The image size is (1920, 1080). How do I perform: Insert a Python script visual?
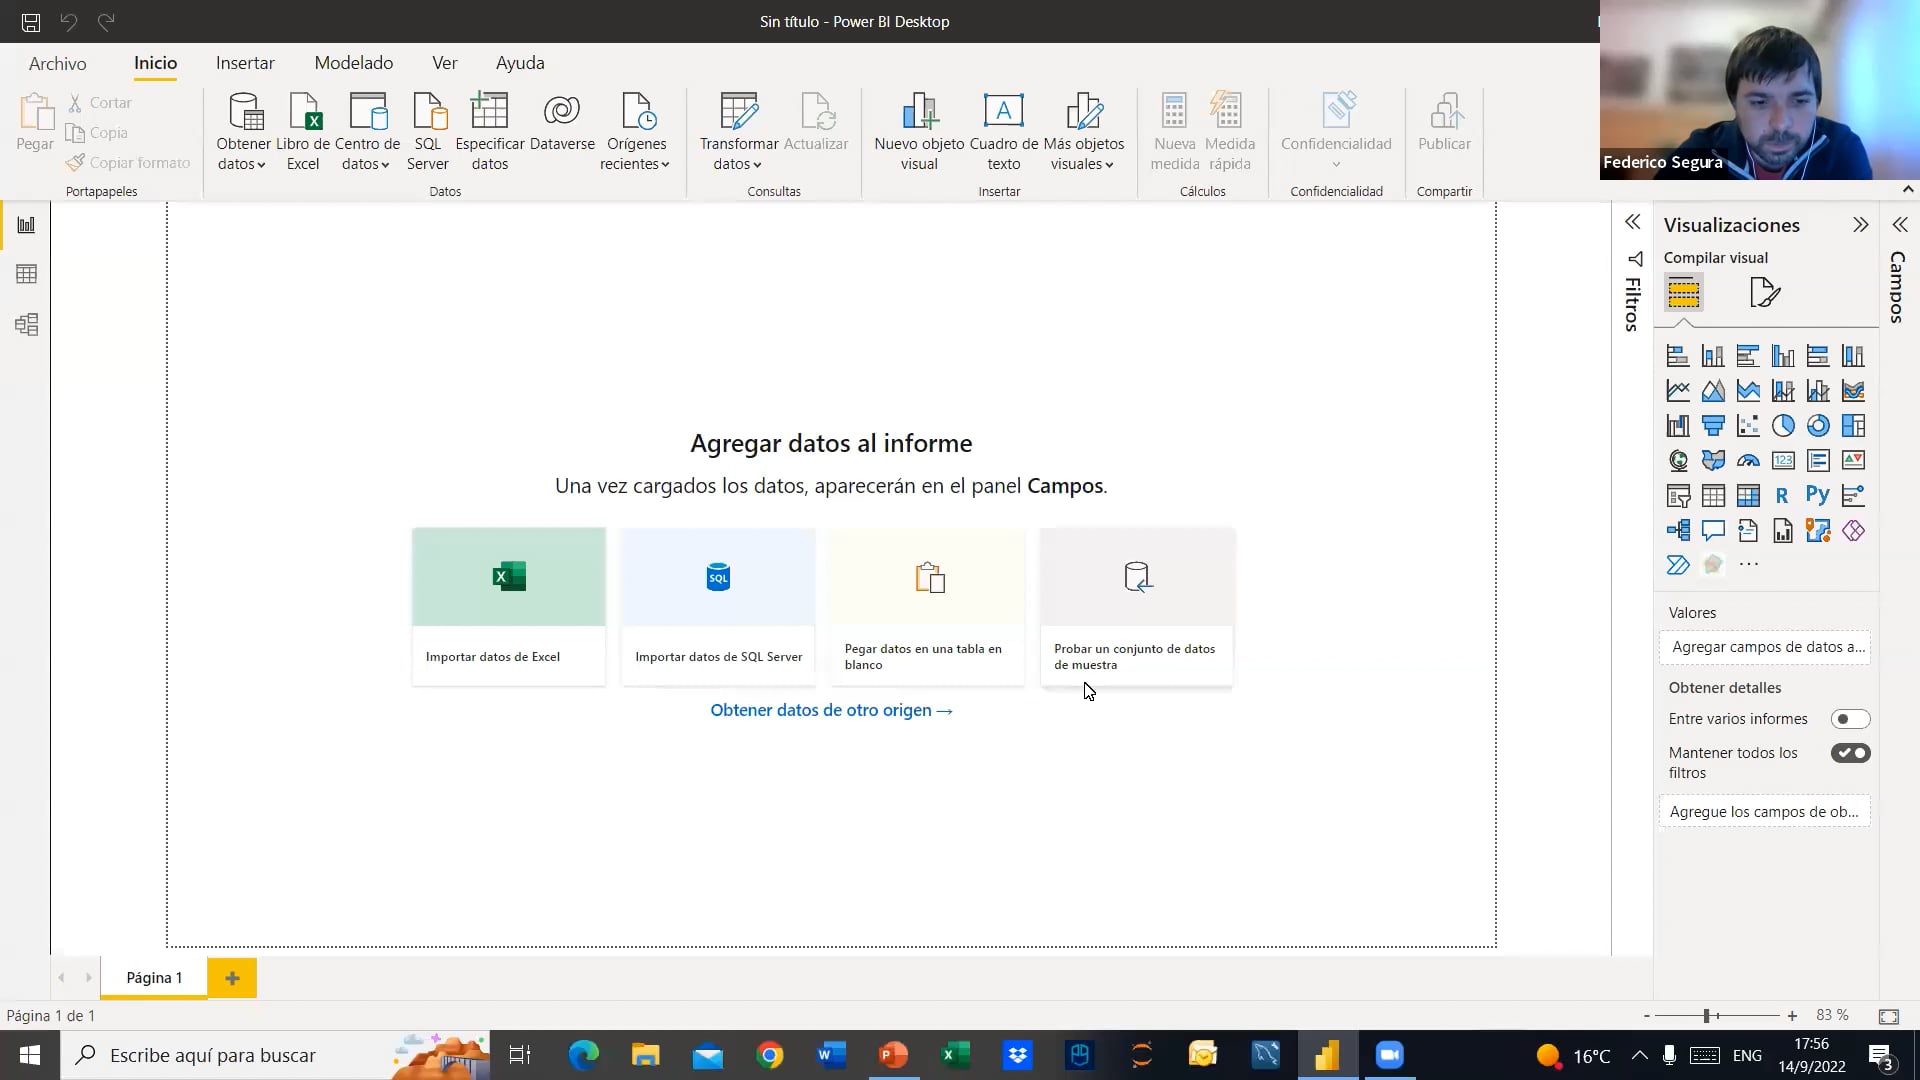coord(1817,494)
